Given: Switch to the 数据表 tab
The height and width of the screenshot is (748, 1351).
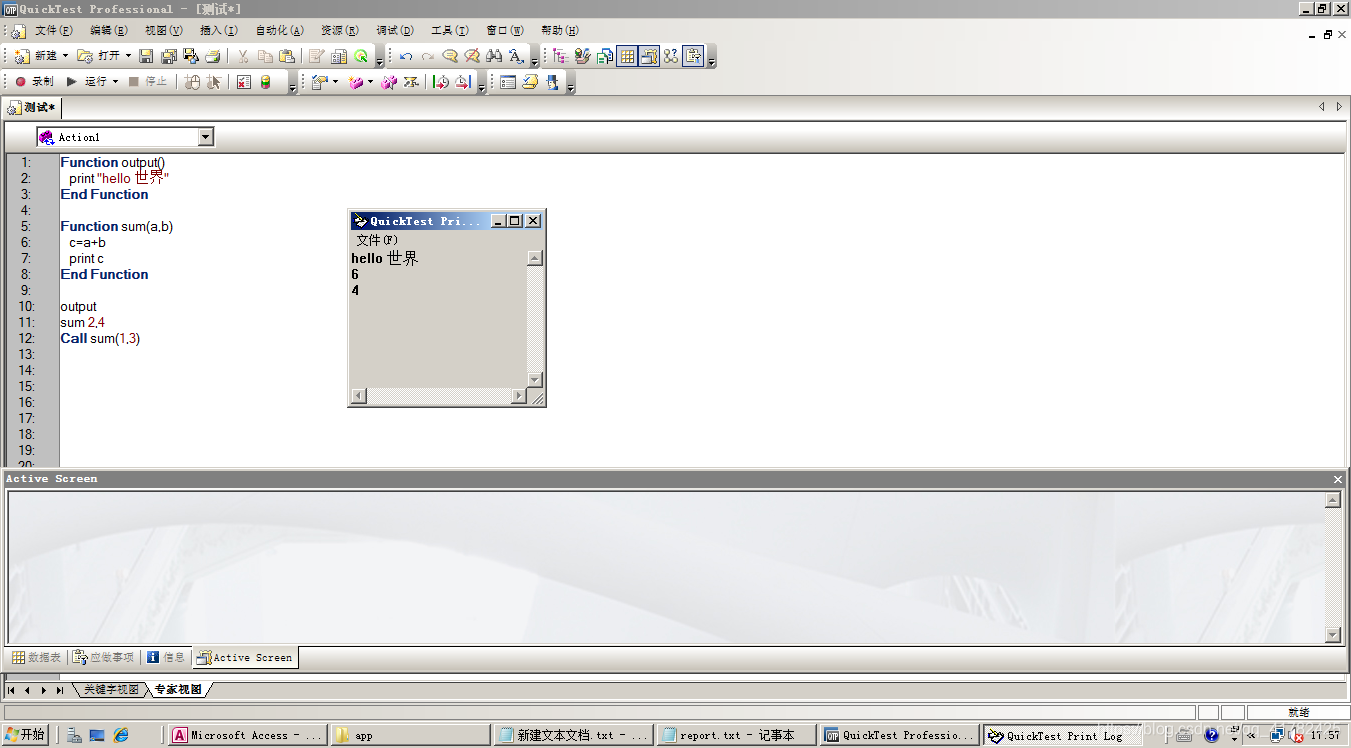Looking at the screenshot, I should [37, 657].
